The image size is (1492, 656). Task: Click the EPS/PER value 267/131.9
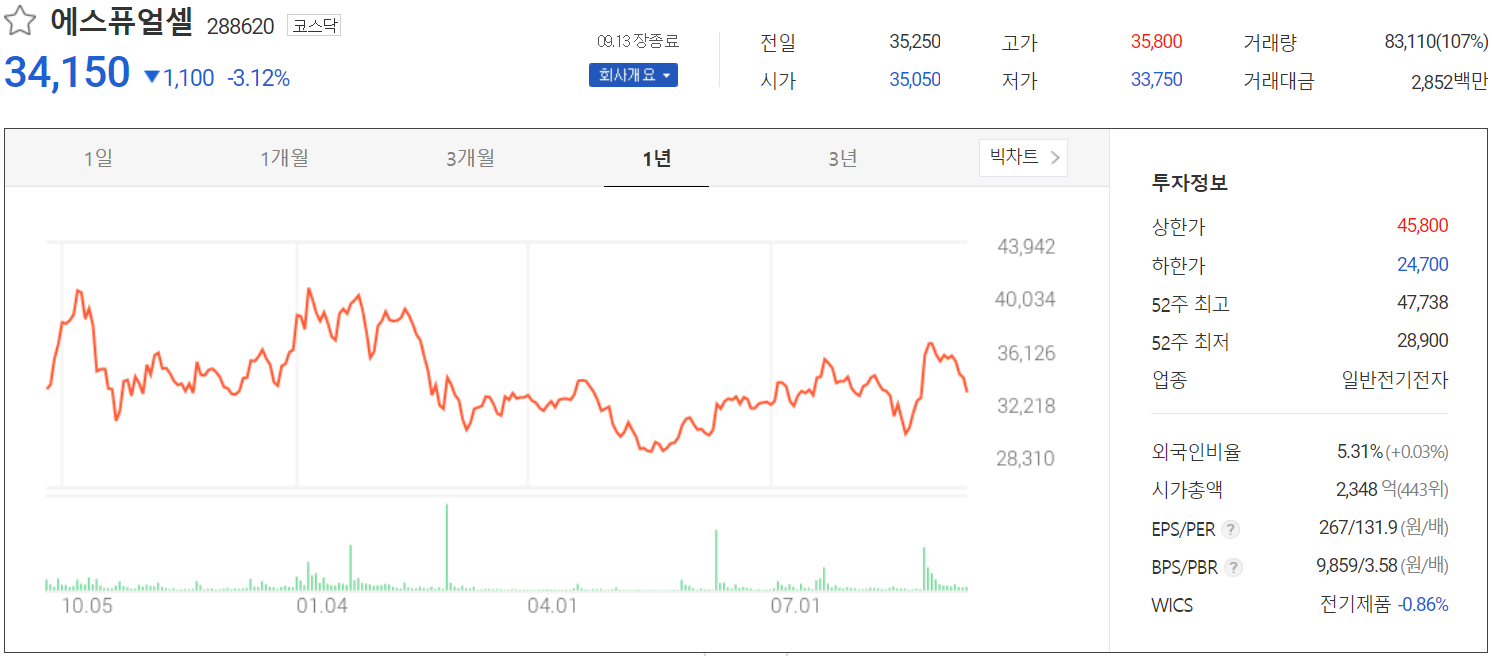(1357, 528)
